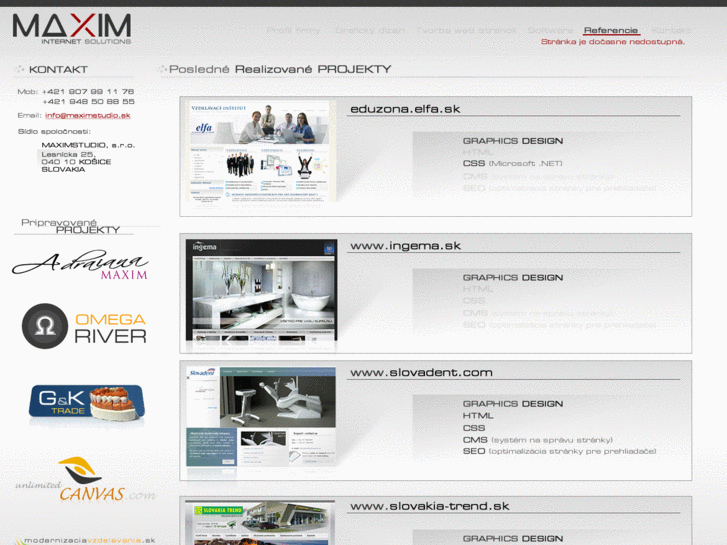This screenshot has height=545, width=727.
Task: Open the Adraiana MAXIM project logo
Action: [80, 264]
